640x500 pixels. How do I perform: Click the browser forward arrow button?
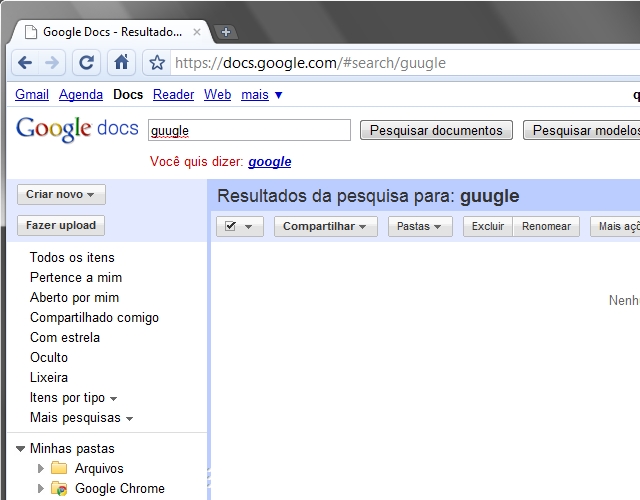(x=52, y=62)
